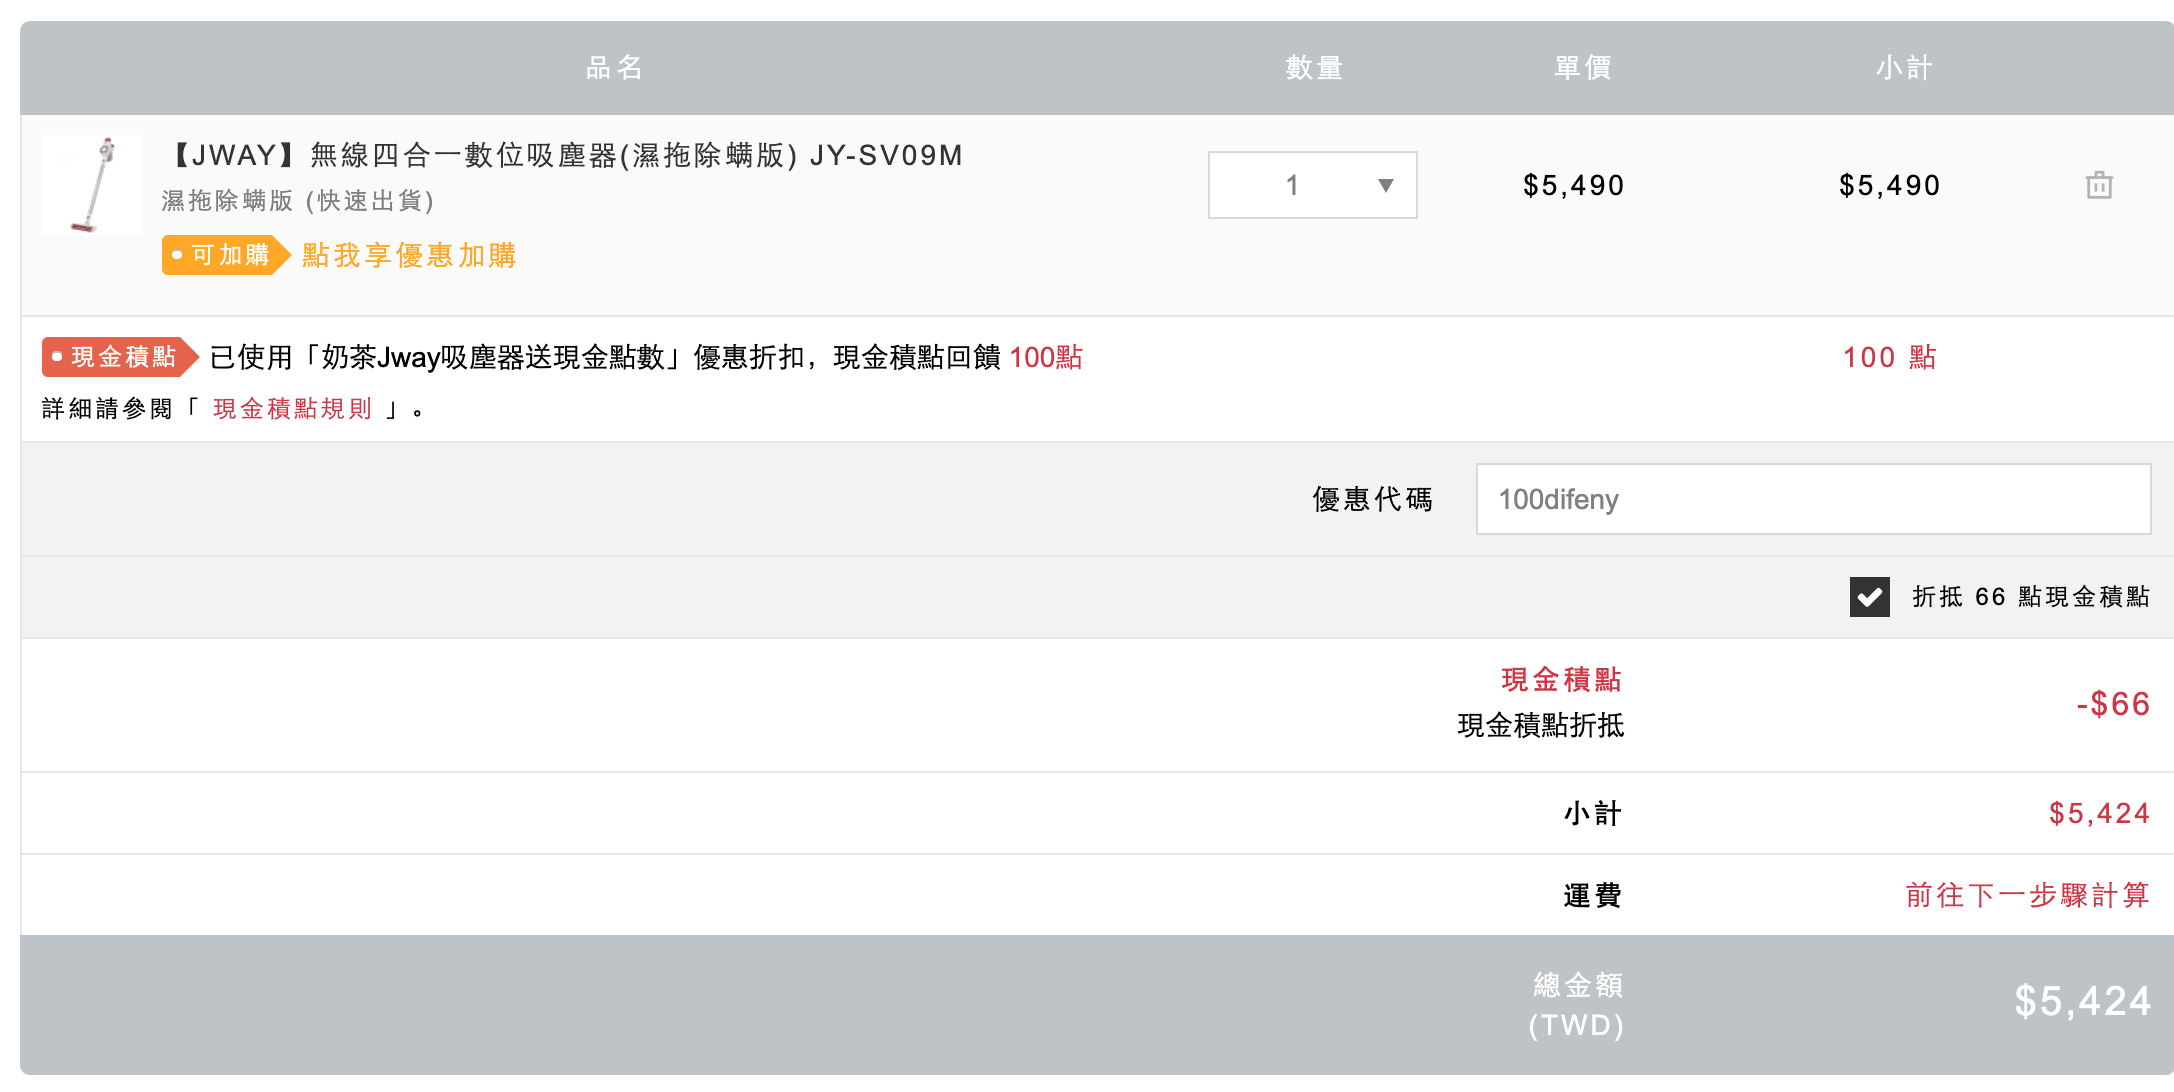Click the 總金額 (TWD) label
The width and height of the screenshot is (2174, 1092).
coord(1577,1005)
